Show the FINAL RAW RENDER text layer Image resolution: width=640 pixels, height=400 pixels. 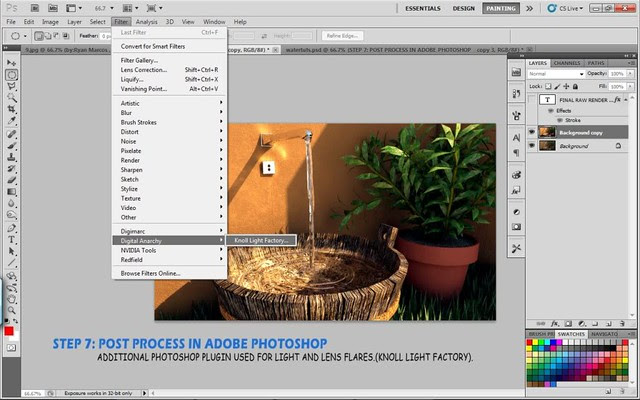(x=531, y=99)
